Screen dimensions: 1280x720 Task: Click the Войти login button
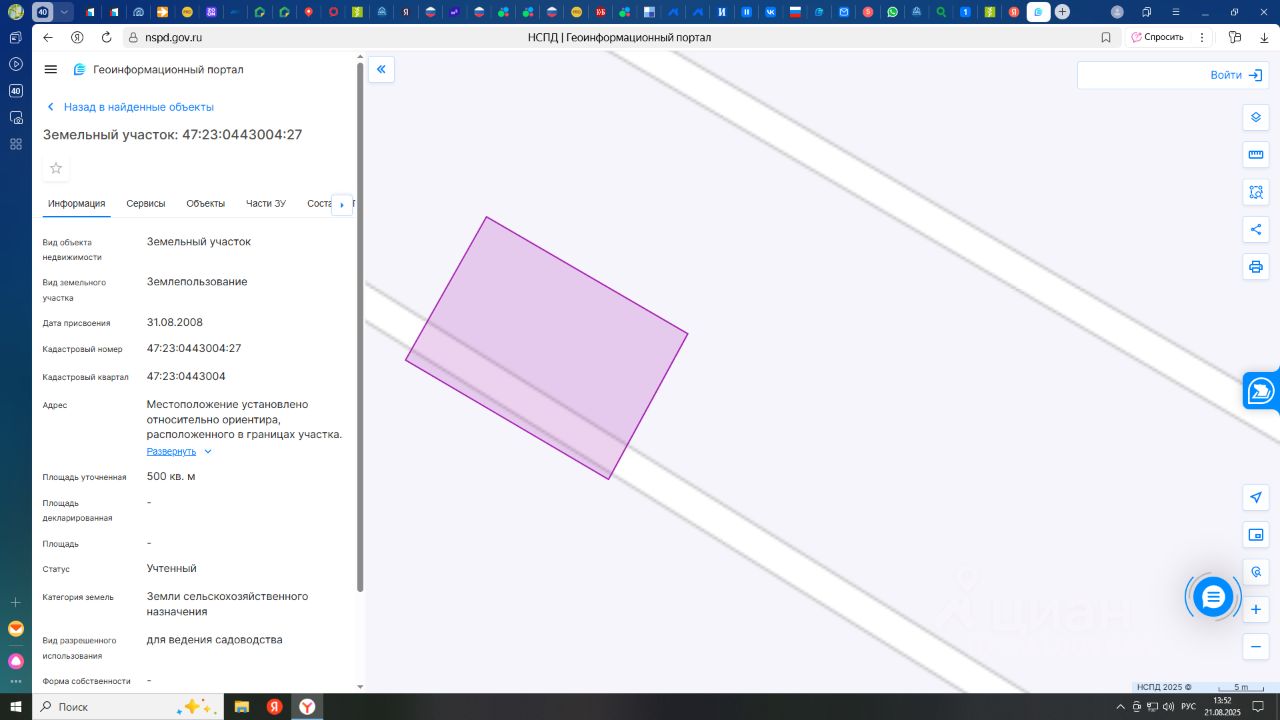coord(1236,75)
